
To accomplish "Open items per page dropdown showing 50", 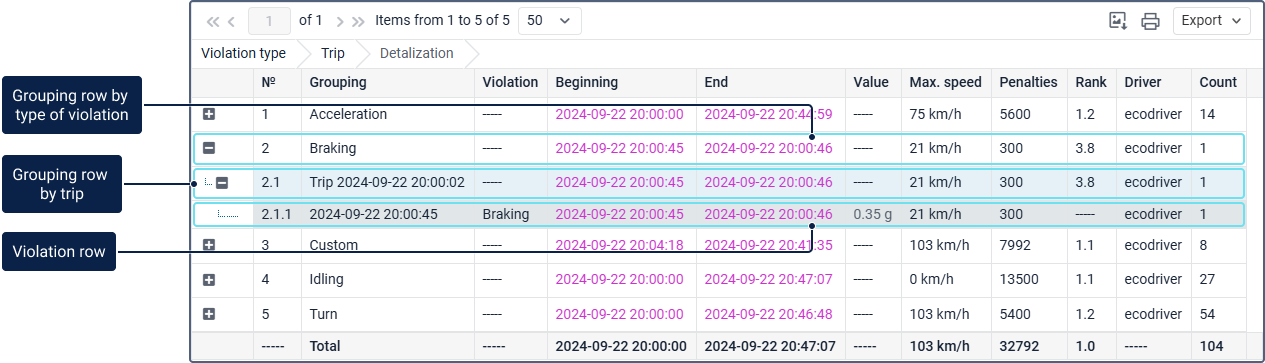I will [549, 21].
